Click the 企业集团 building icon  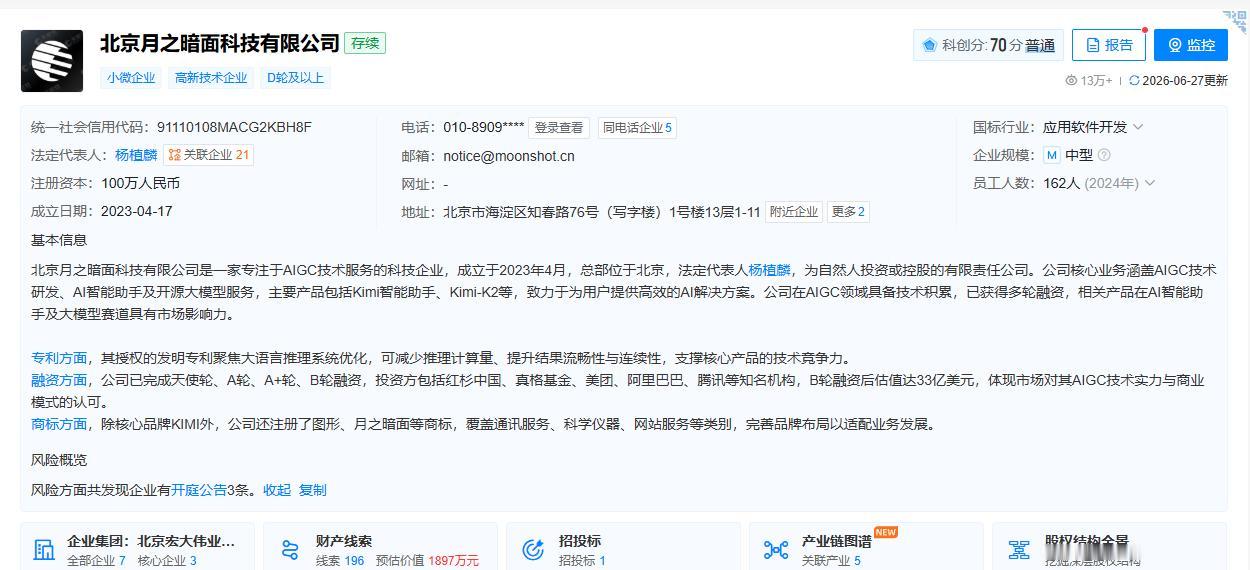pyautogui.click(x=44, y=550)
